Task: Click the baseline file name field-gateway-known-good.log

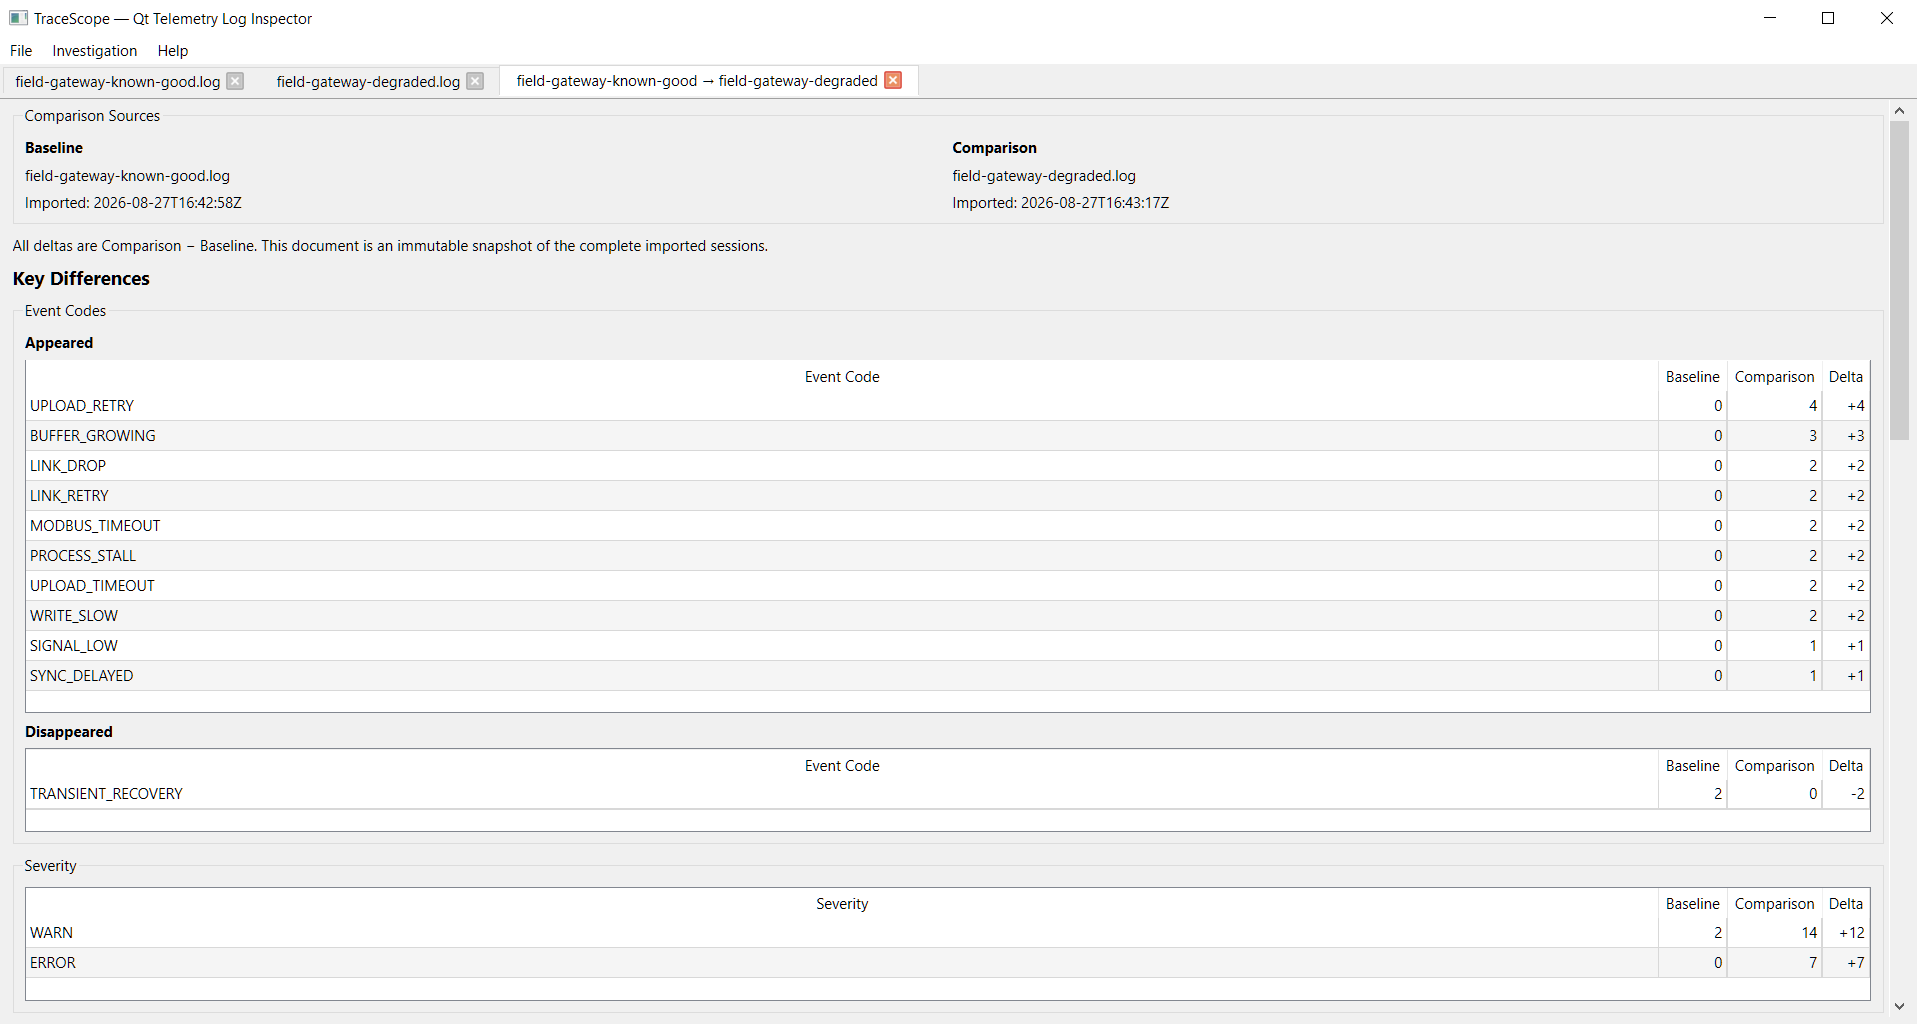Action: pyautogui.click(x=127, y=176)
